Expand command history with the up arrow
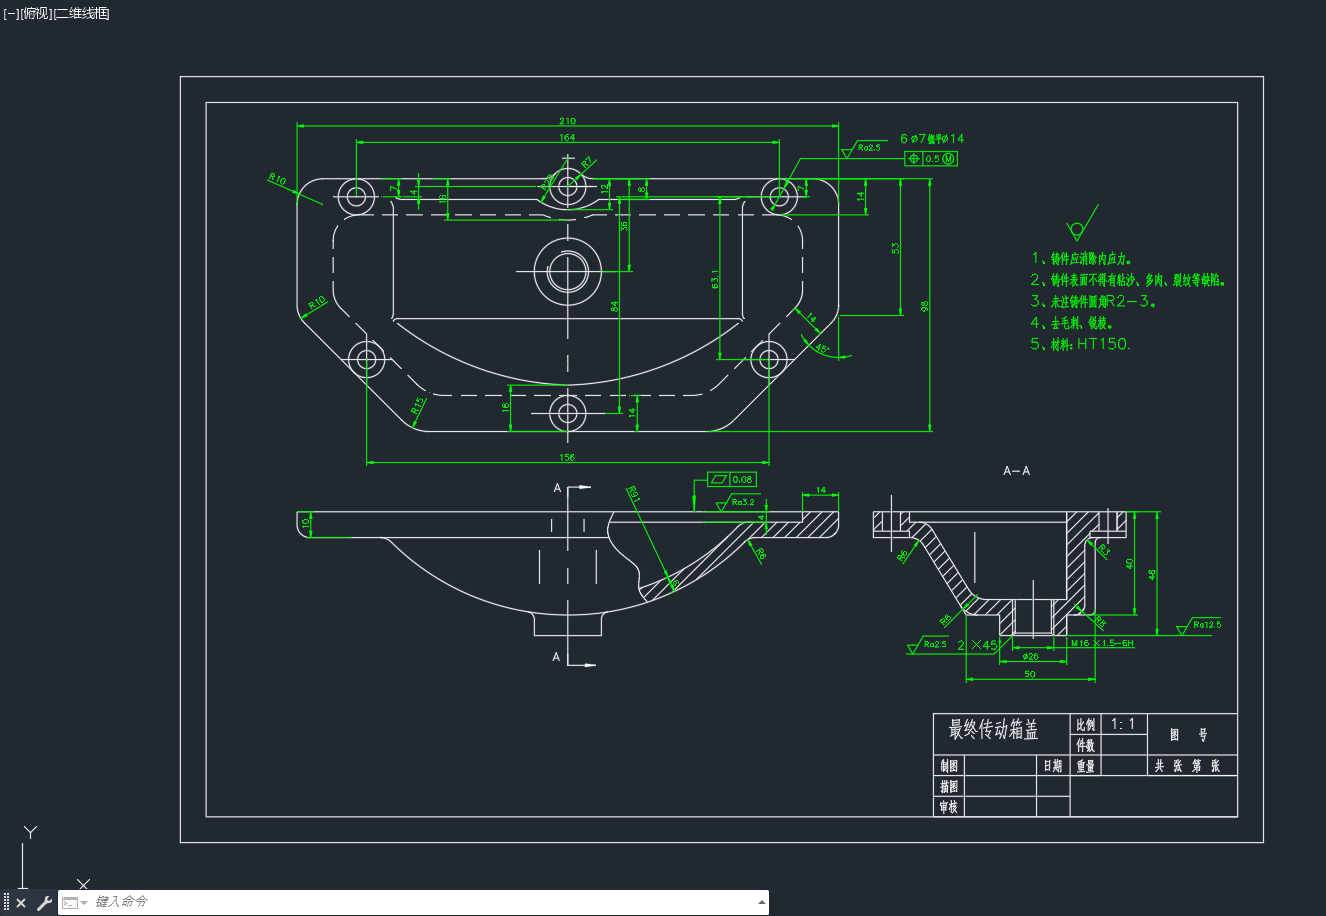1326x916 pixels. [762, 902]
